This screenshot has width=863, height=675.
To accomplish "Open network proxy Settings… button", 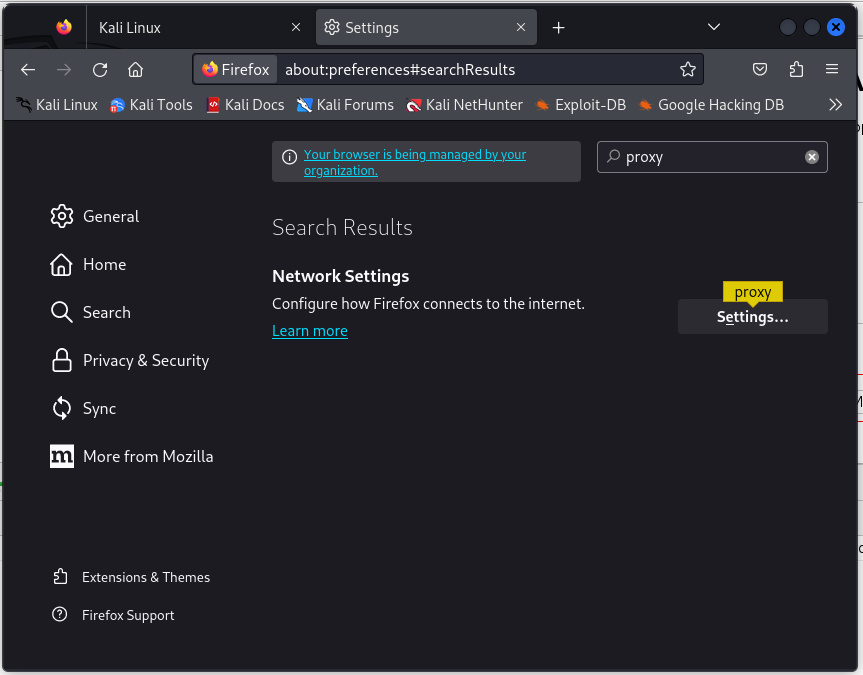I will click(752, 317).
